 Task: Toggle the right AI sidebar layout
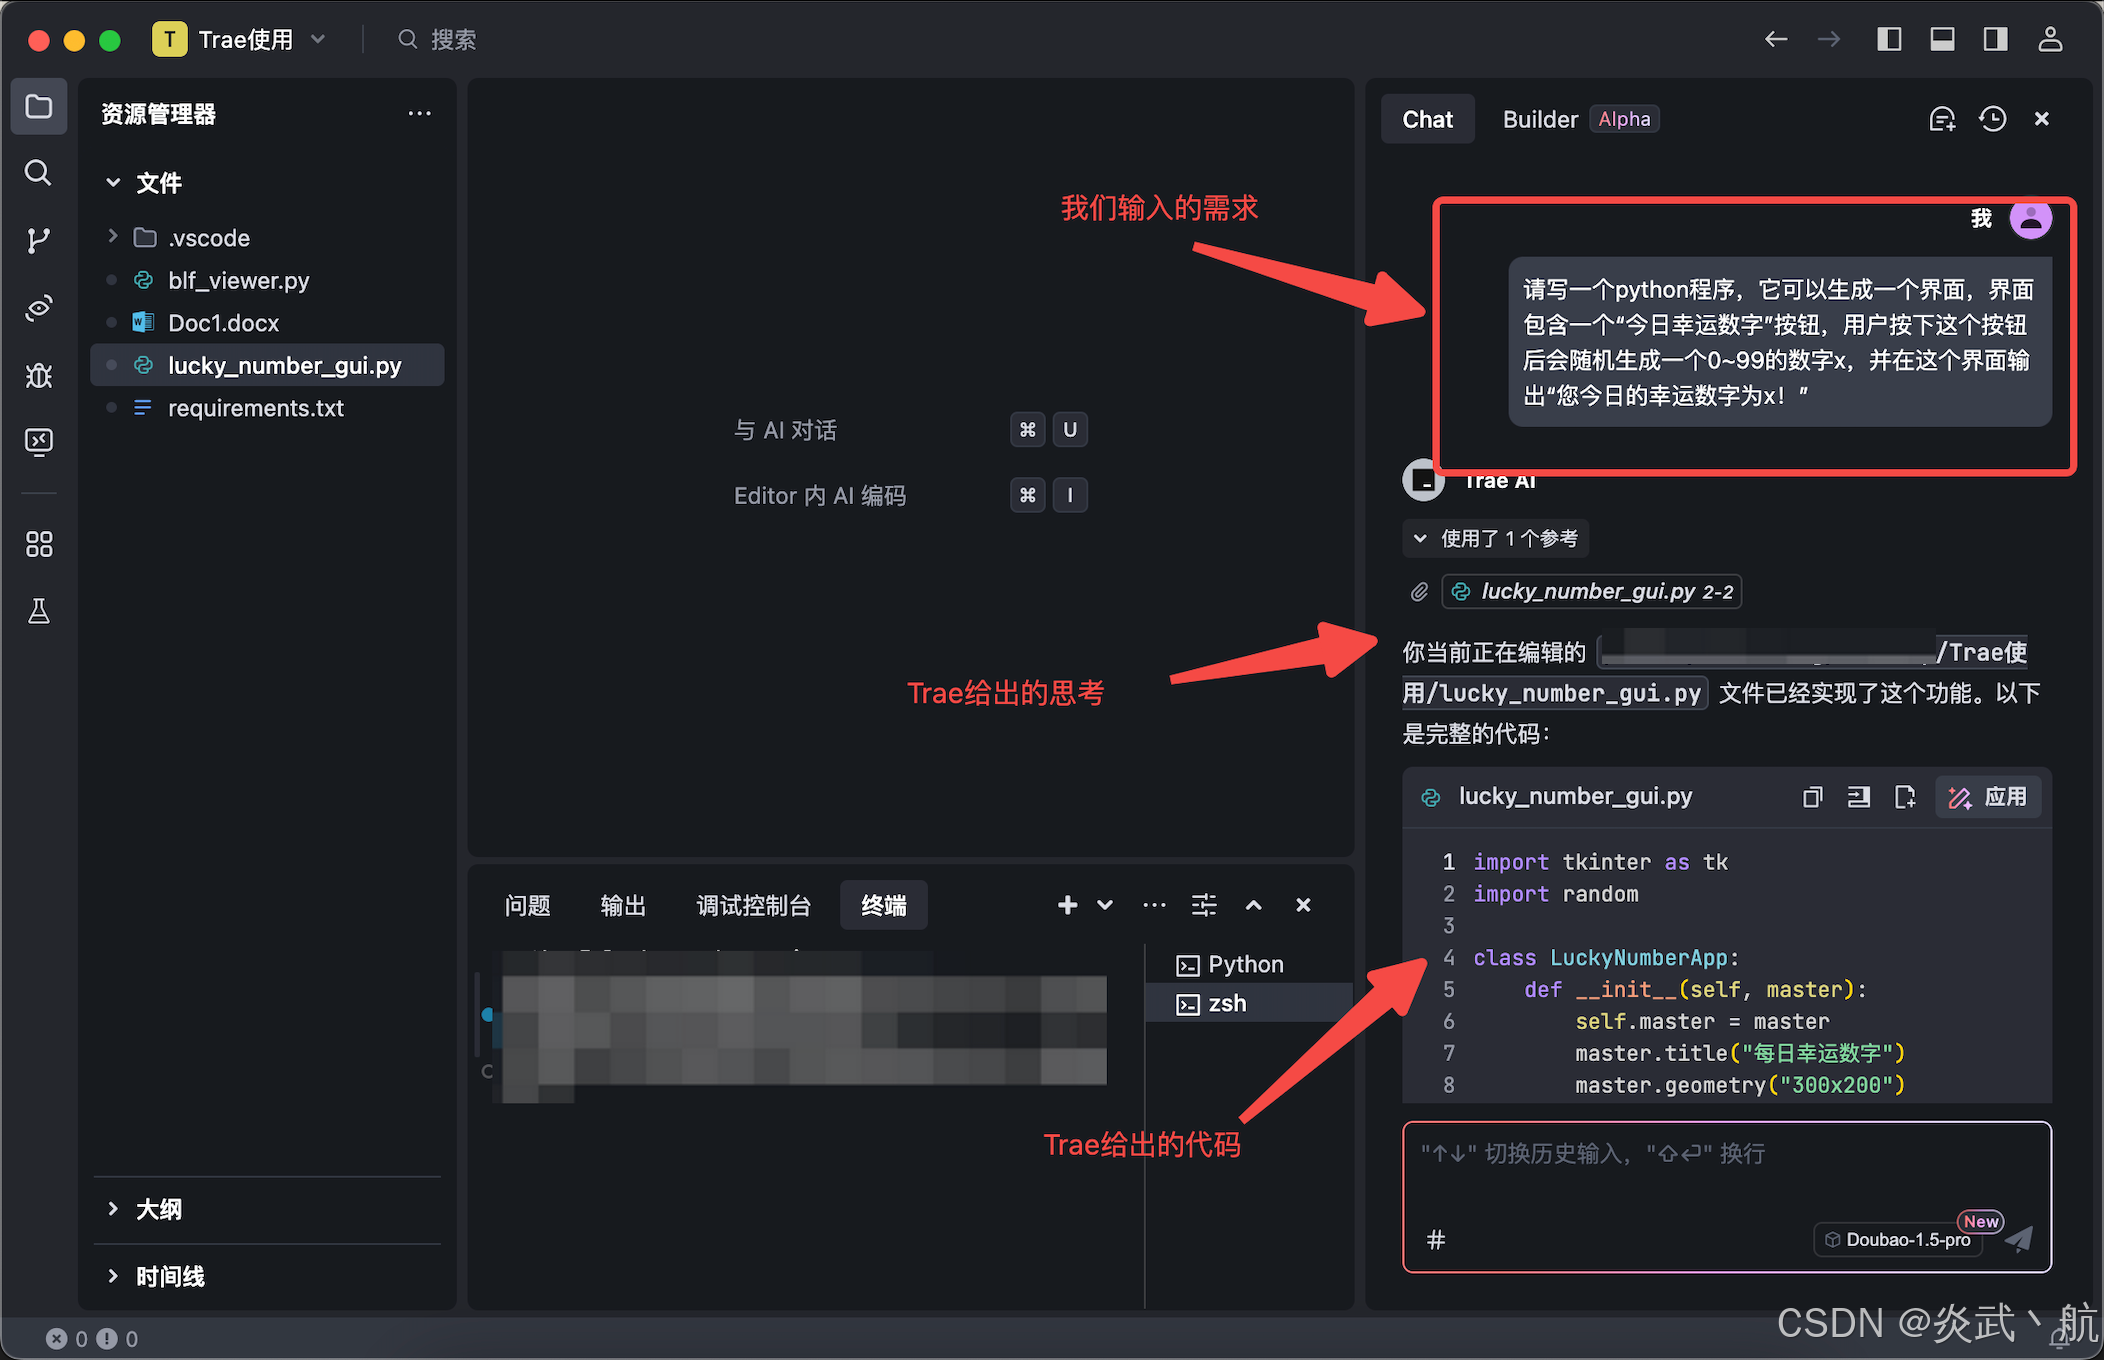(1995, 39)
